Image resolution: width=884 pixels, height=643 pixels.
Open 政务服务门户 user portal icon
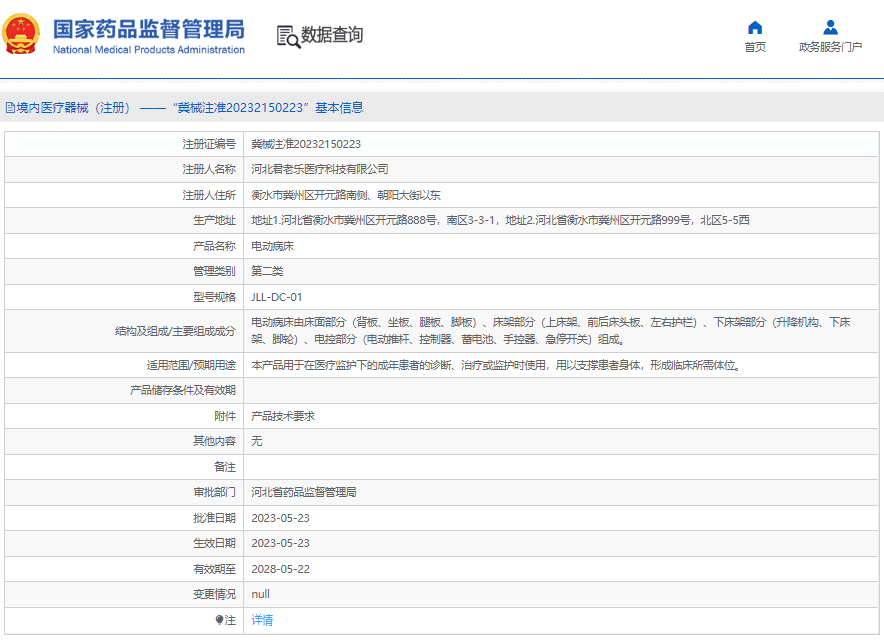[x=830, y=28]
